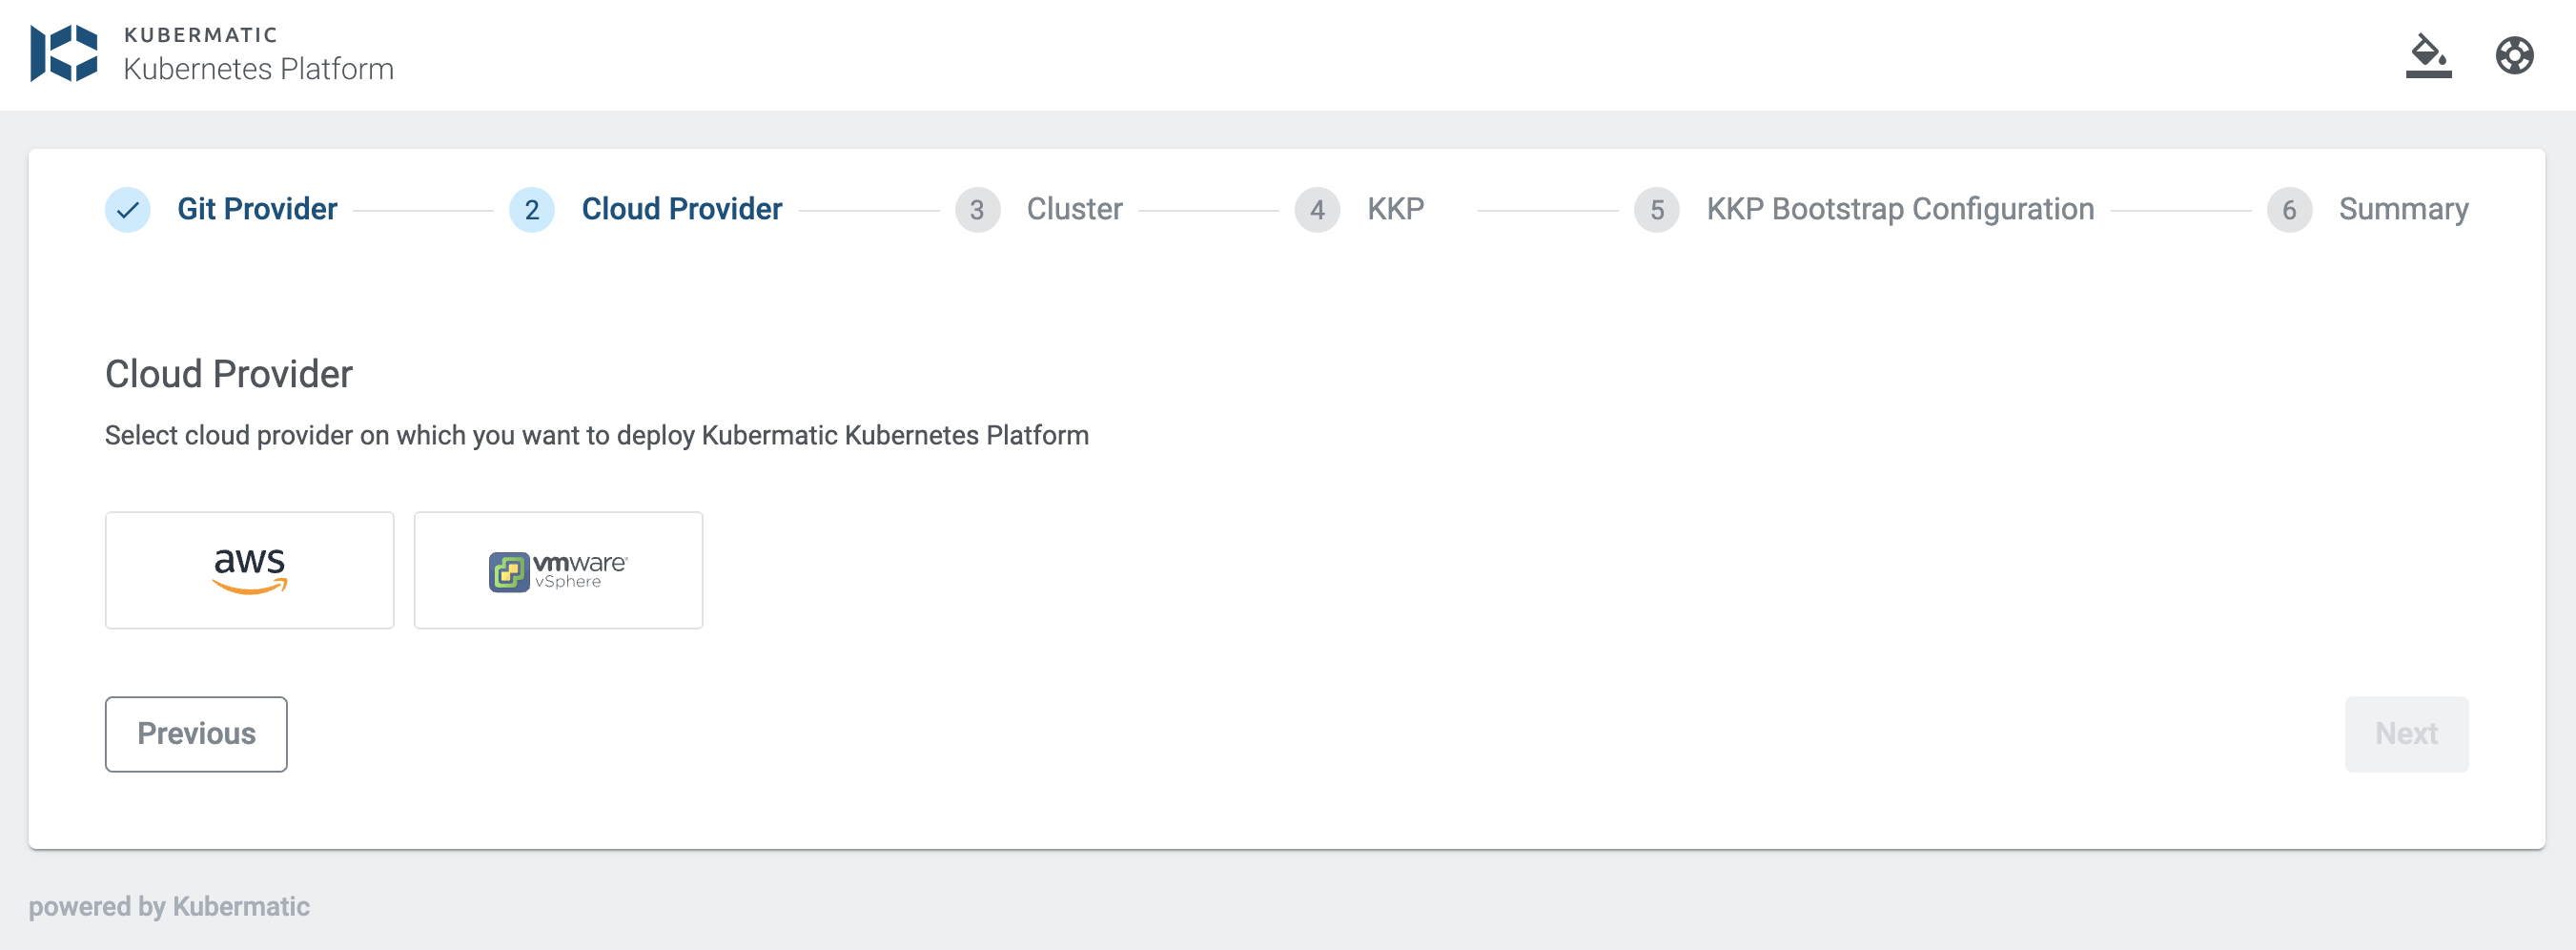The height and width of the screenshot is (950, 2576).
Task: Click the 'powered by Kubermatic' footer text
Action: [169, 906]
